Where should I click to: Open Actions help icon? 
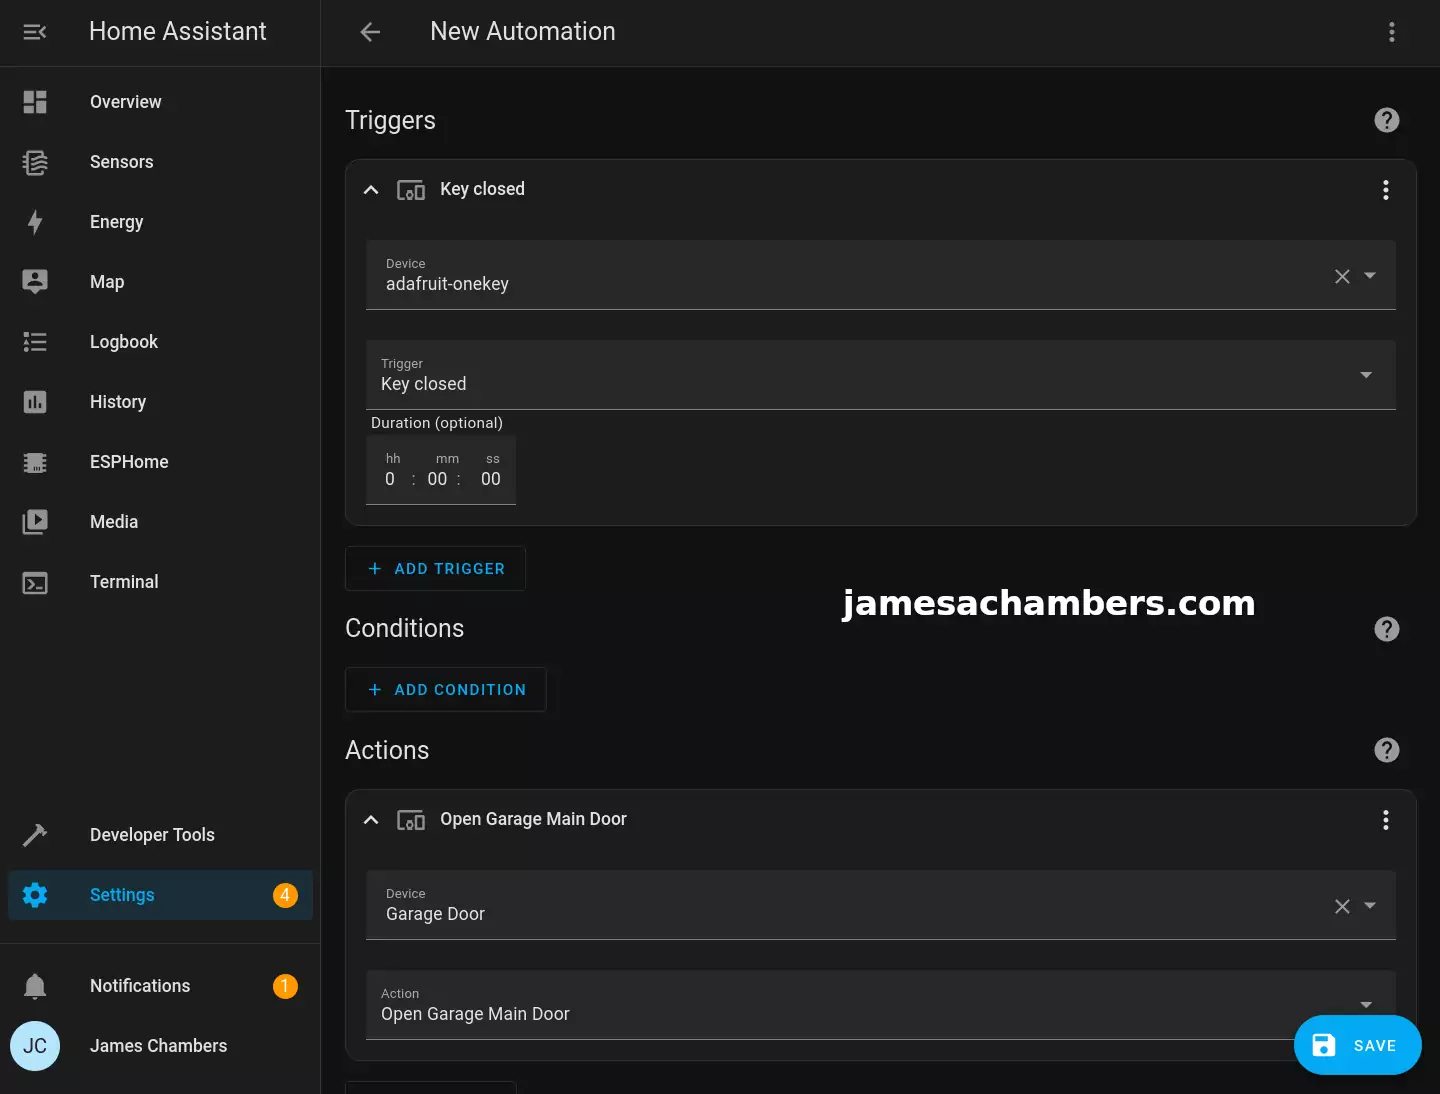1386,750
